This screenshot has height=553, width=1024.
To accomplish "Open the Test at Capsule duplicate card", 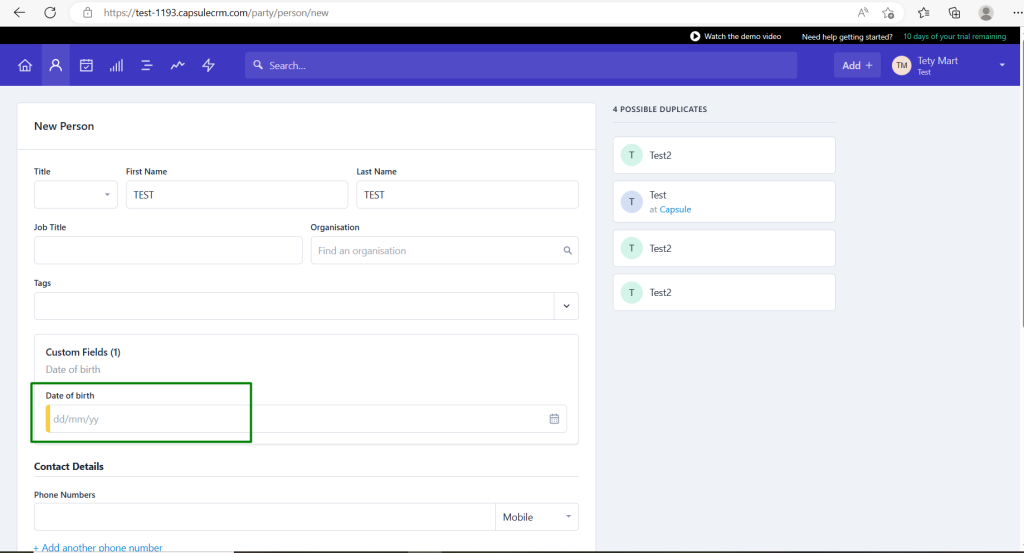I will point(724,202).
